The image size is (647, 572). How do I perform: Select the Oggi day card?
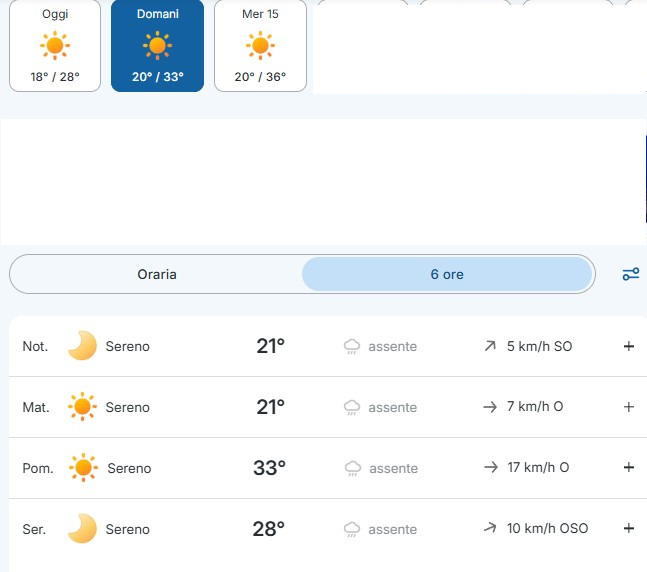[55, 45]
